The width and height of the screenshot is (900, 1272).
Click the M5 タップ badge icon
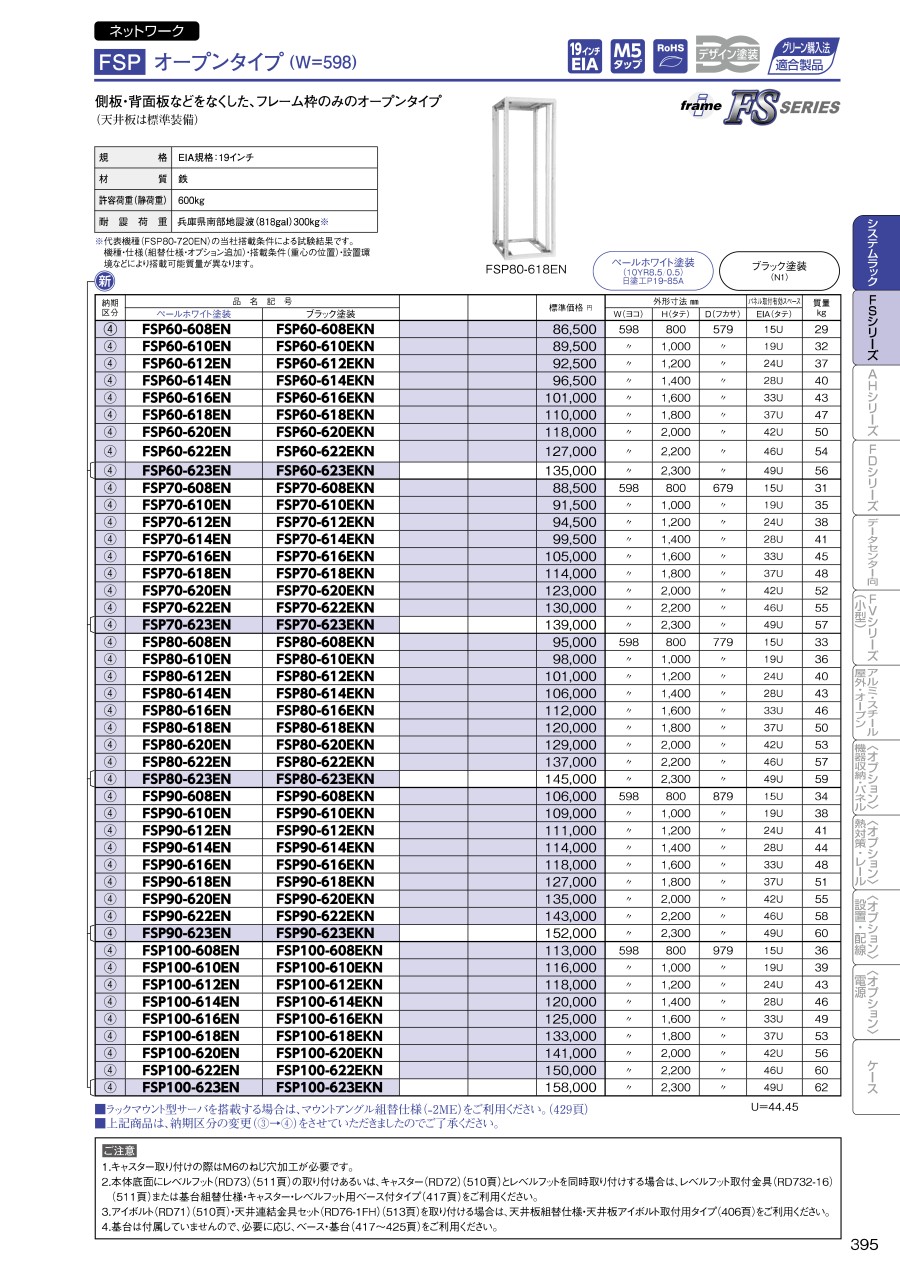click(627, 58)
